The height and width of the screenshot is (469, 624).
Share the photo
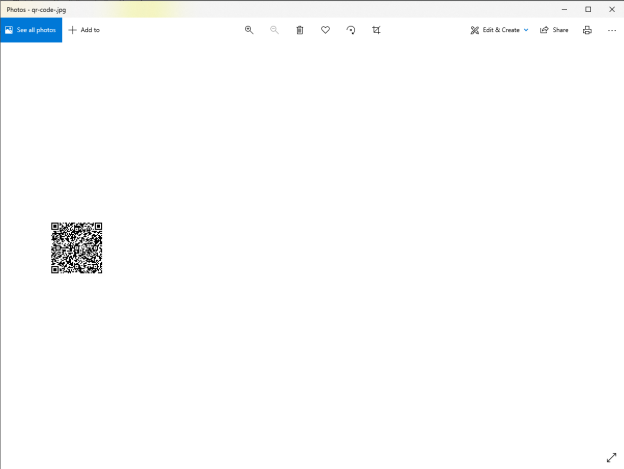554,30
